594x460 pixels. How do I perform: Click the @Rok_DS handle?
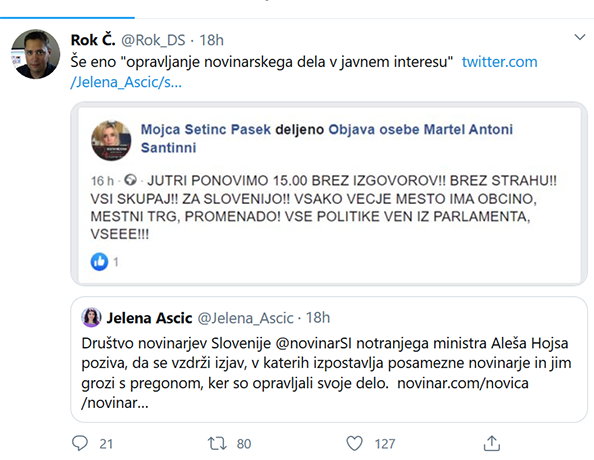[153, 40]
